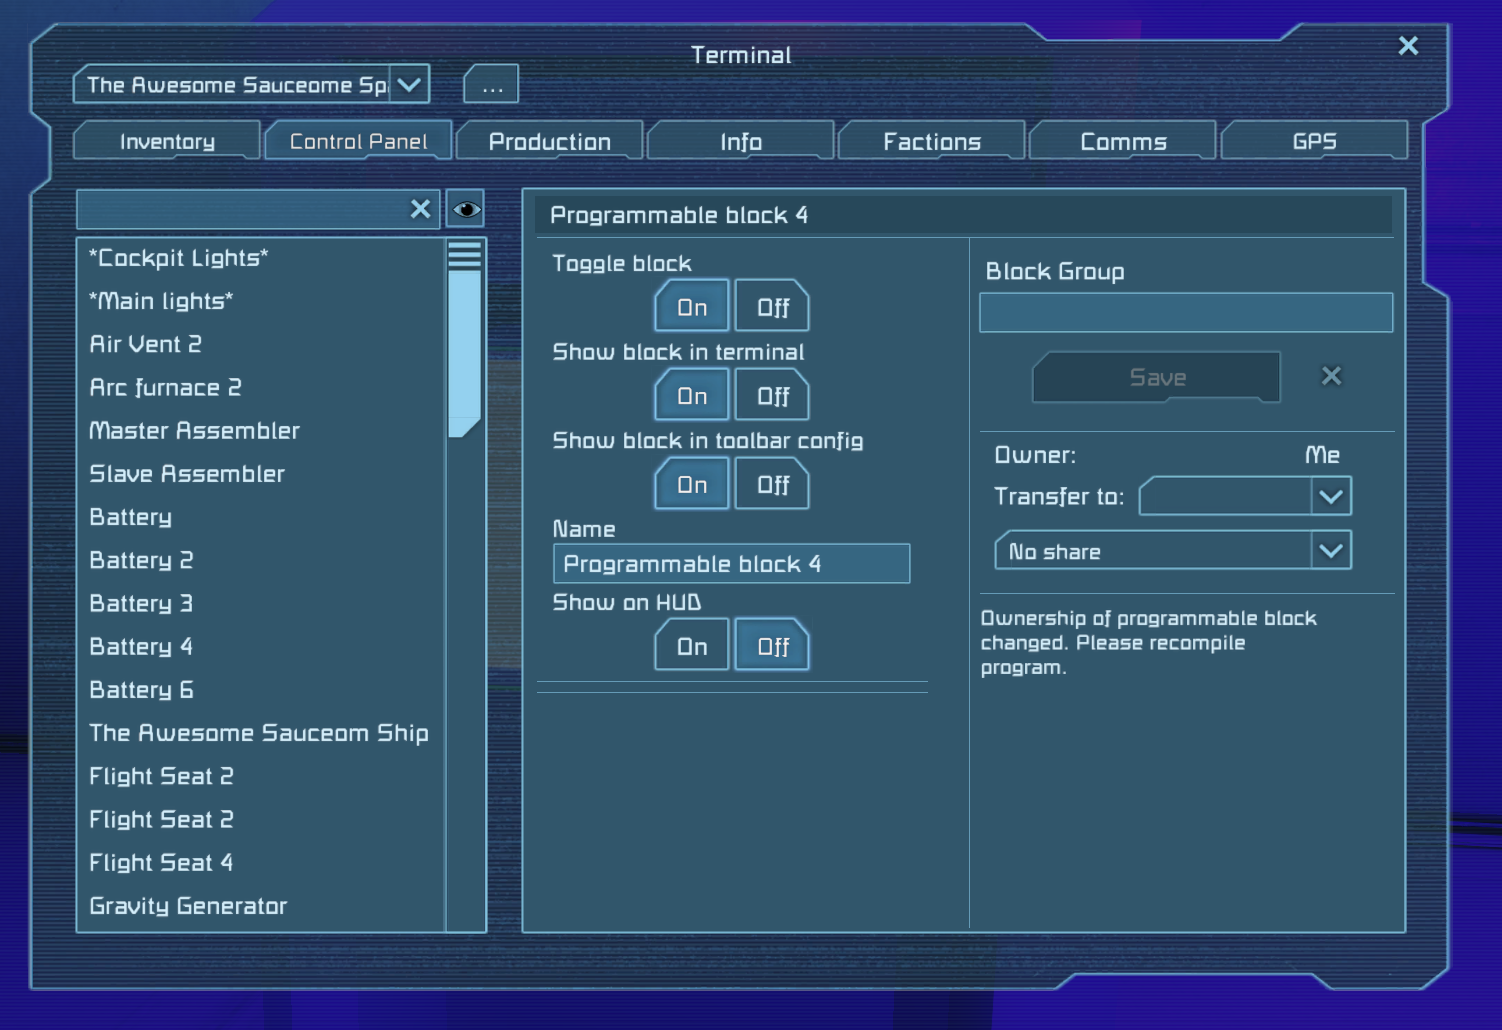Switch to the Inventory tab
The image size is (1502, 1030).
pos(166,141)
